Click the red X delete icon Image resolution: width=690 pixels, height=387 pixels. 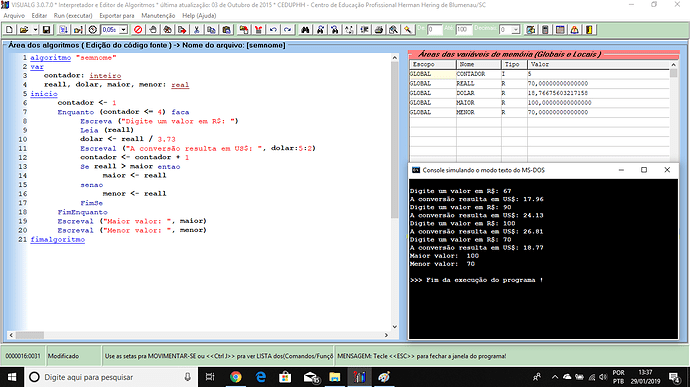pyautogui.click(x=258, y=29)
